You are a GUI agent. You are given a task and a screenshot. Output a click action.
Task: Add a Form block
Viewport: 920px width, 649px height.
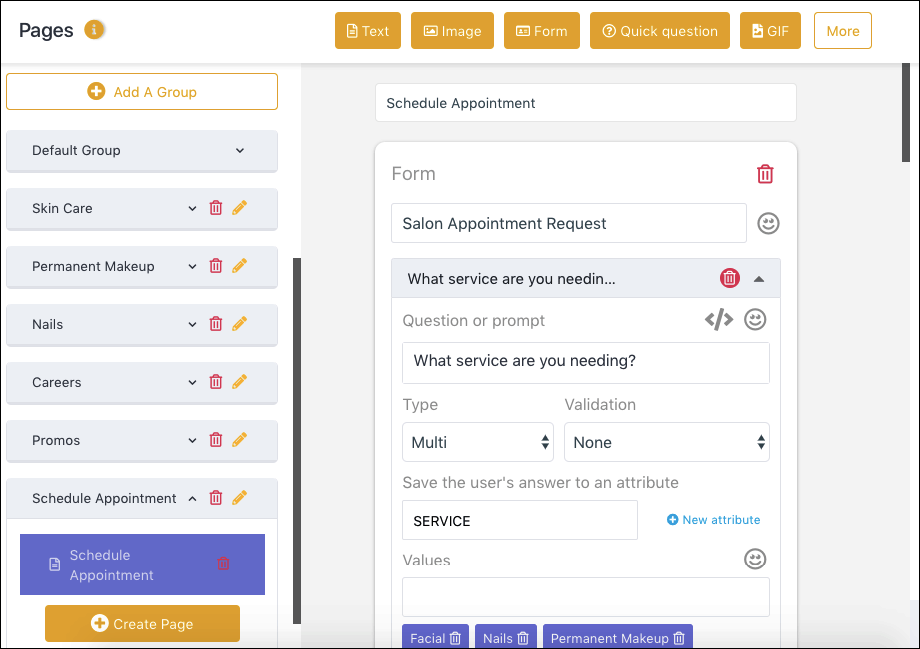click(542, 31)
